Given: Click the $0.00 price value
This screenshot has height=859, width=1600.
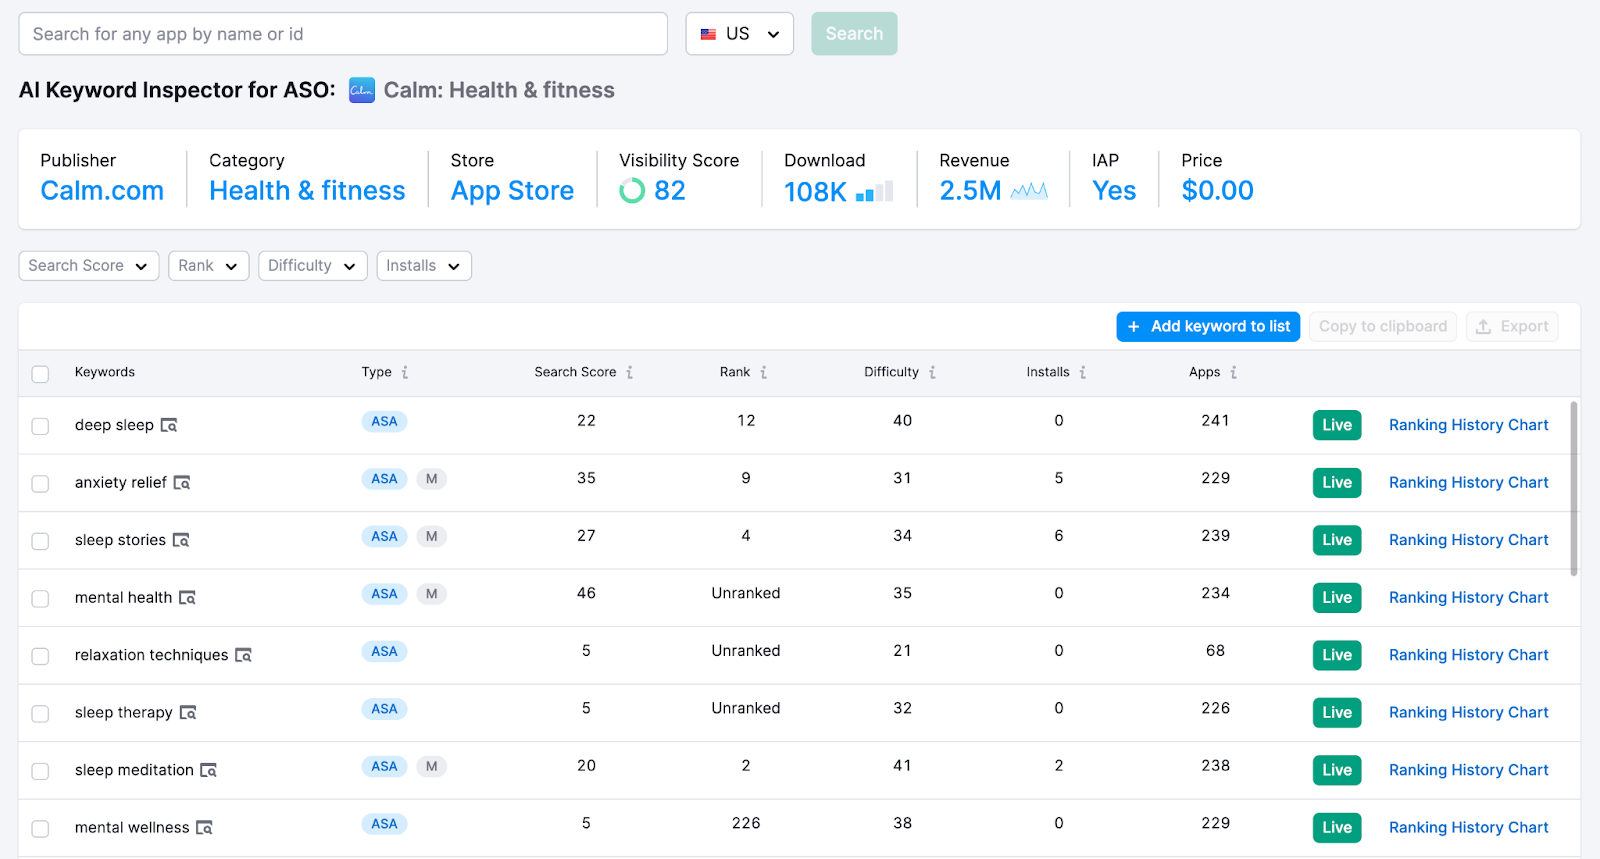Looking at the screenshot, I should tap(1217, 191).
